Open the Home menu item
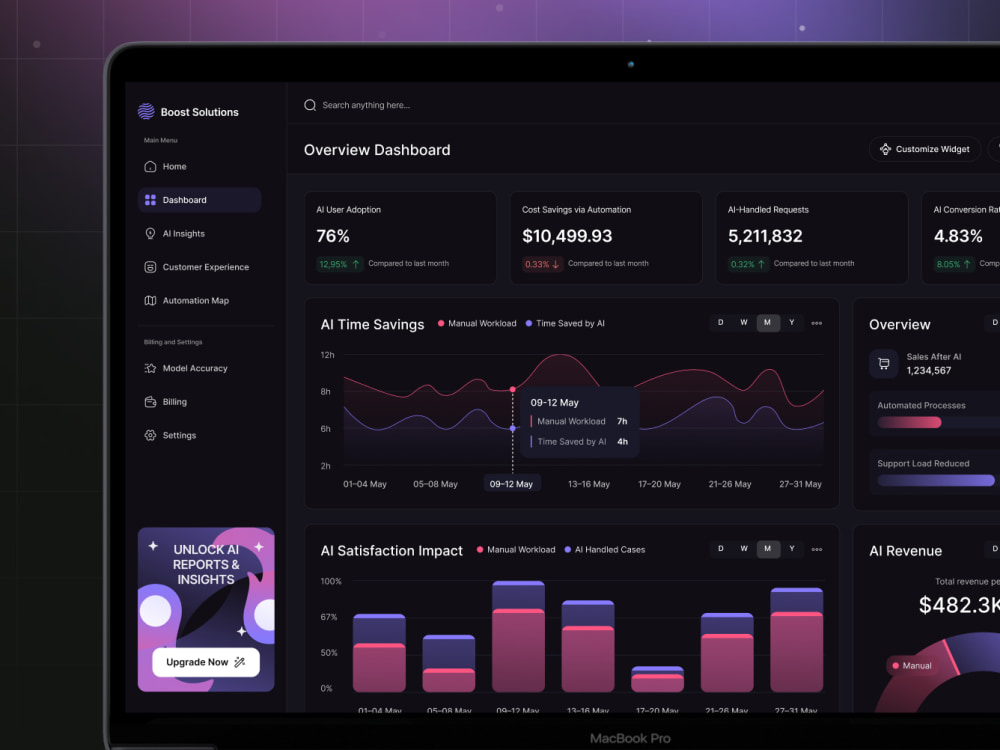Viewport: 1000px width, 750px height. point(200,166)
